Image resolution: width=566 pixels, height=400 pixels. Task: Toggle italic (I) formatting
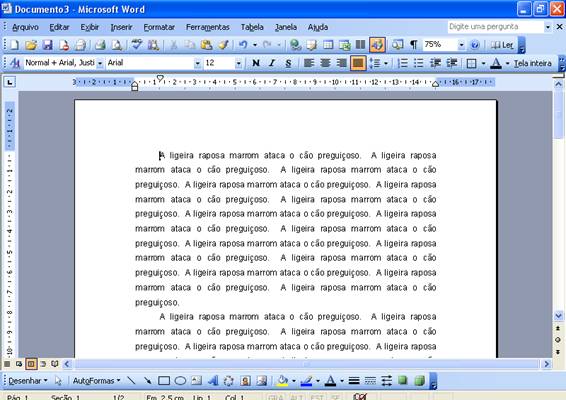pos(272,63)
